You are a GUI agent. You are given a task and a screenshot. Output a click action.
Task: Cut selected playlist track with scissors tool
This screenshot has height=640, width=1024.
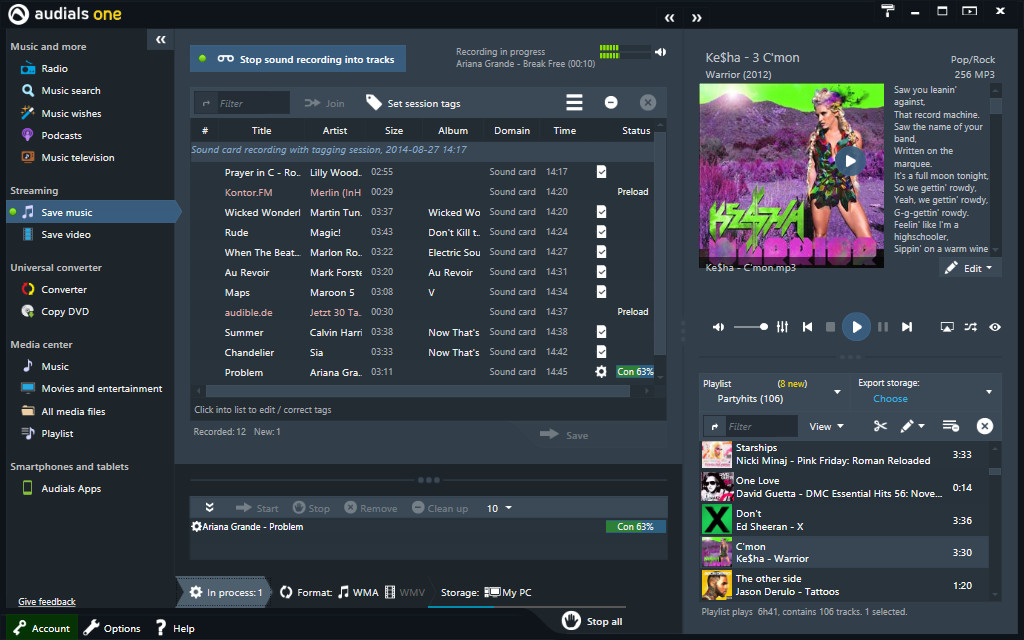coord(879,425)
